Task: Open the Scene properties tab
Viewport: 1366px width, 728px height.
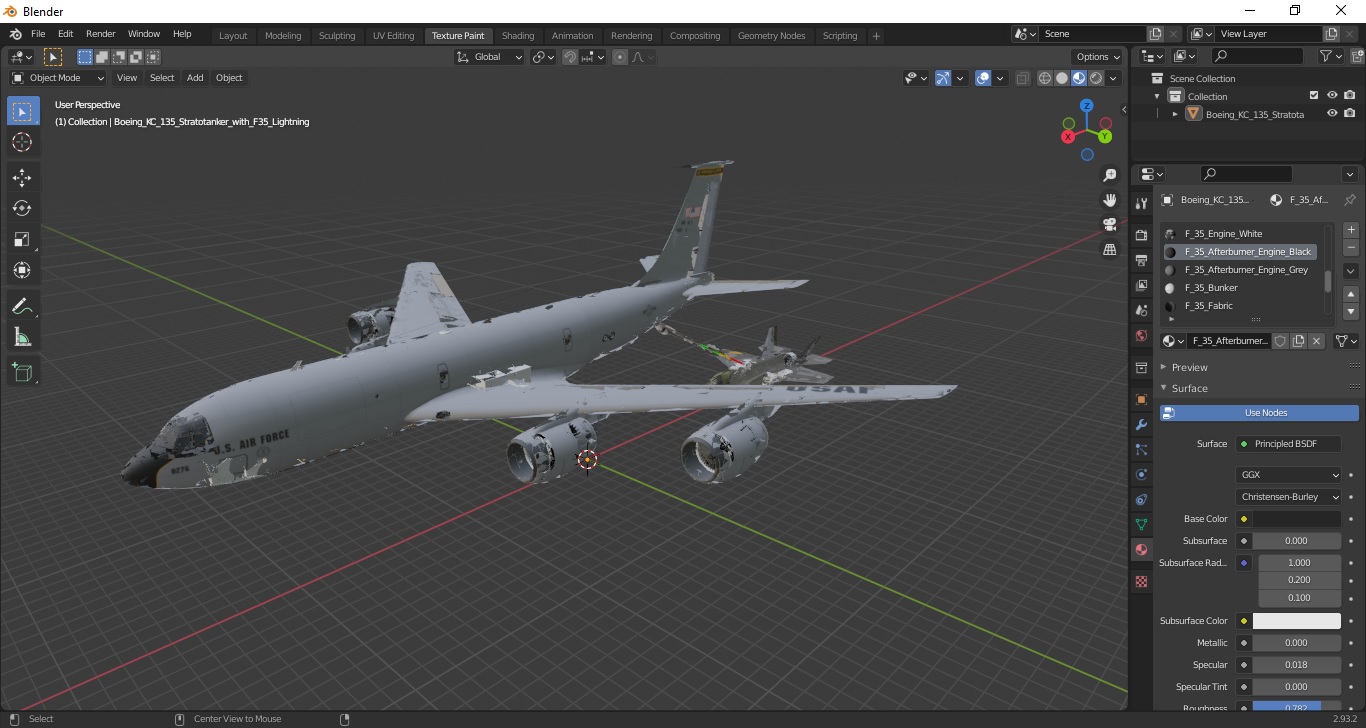Action: 1141,310
